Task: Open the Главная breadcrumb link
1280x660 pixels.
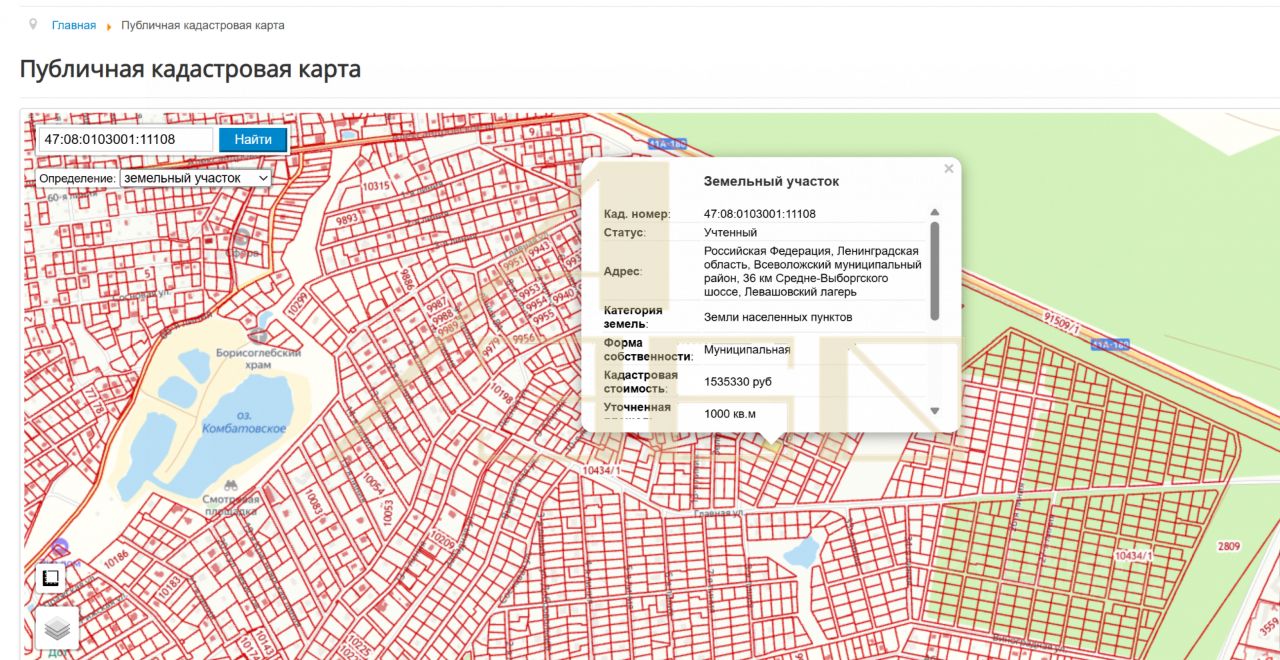Action: click(74, 25)
